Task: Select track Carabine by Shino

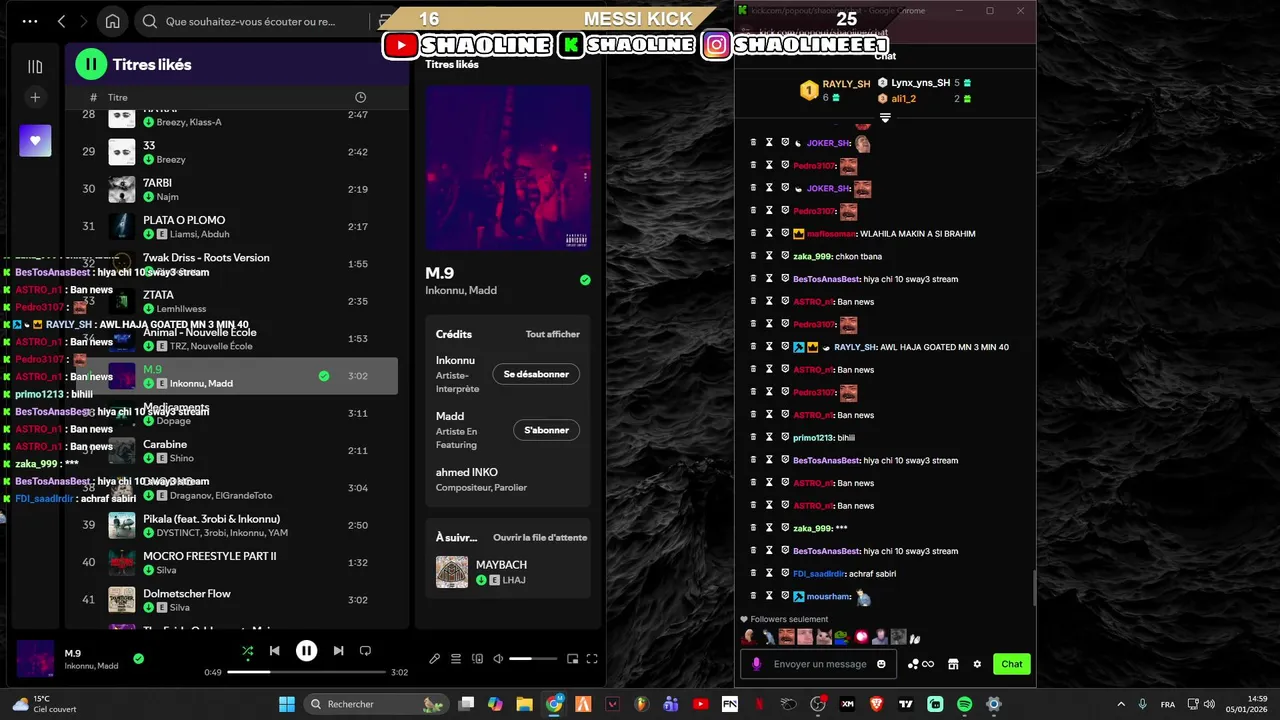Action: click(237, 451)
